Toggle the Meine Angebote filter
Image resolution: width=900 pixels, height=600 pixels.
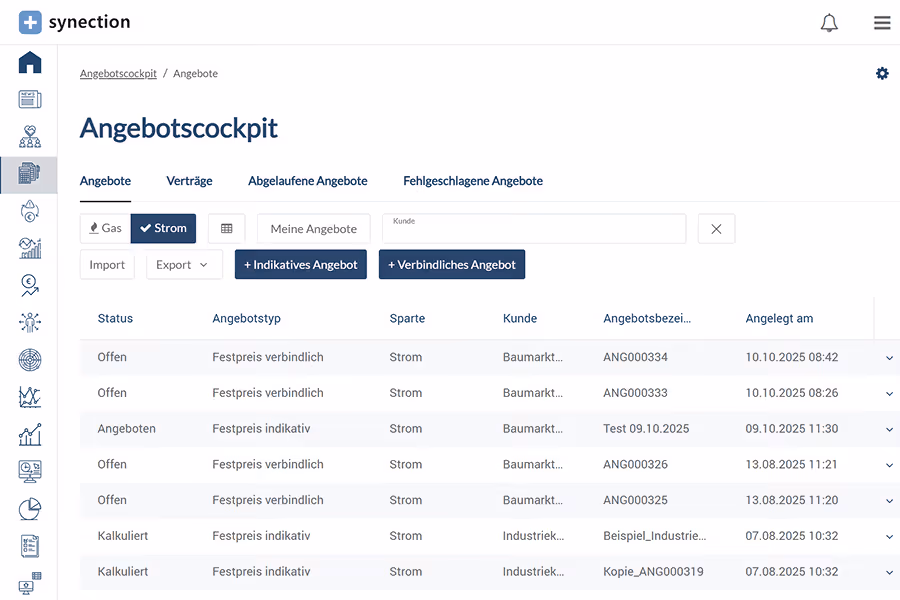313,228
